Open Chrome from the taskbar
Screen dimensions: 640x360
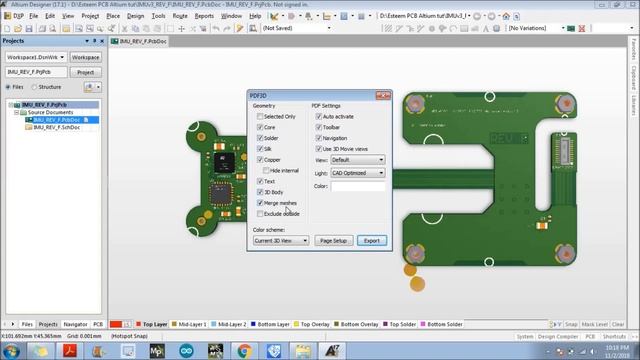coord(244,351)
